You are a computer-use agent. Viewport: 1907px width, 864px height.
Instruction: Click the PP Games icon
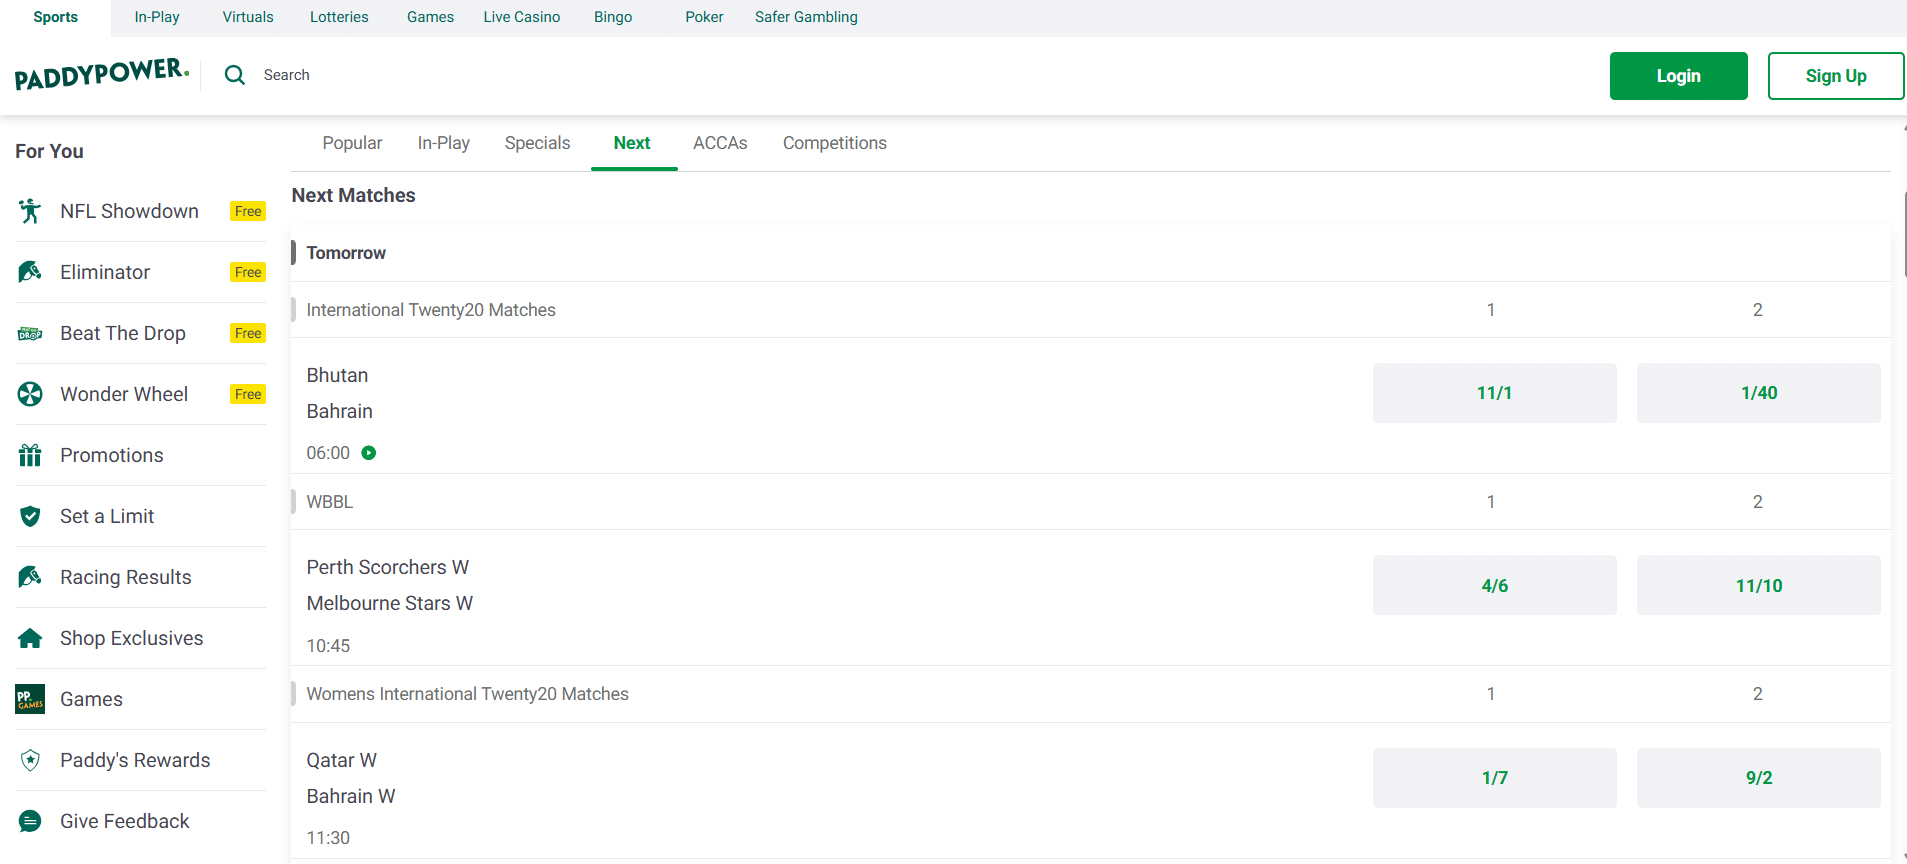coord(30,699)
